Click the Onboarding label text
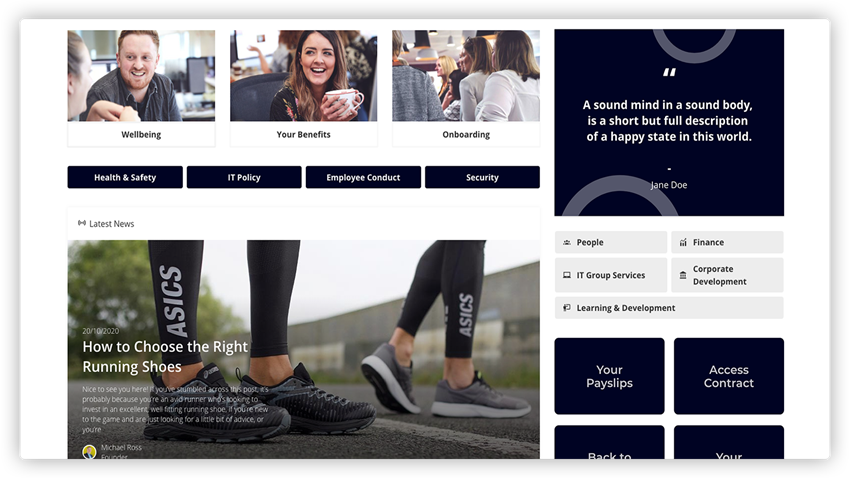This screenshot has height=478, width=850. 466,135
